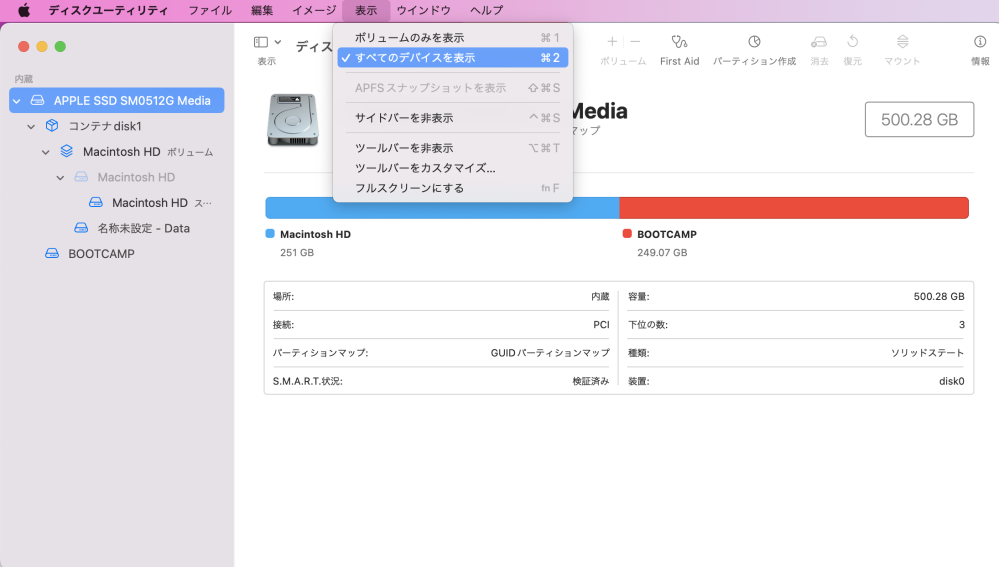Run First Aid stethoscope icon

click(679, 42)
